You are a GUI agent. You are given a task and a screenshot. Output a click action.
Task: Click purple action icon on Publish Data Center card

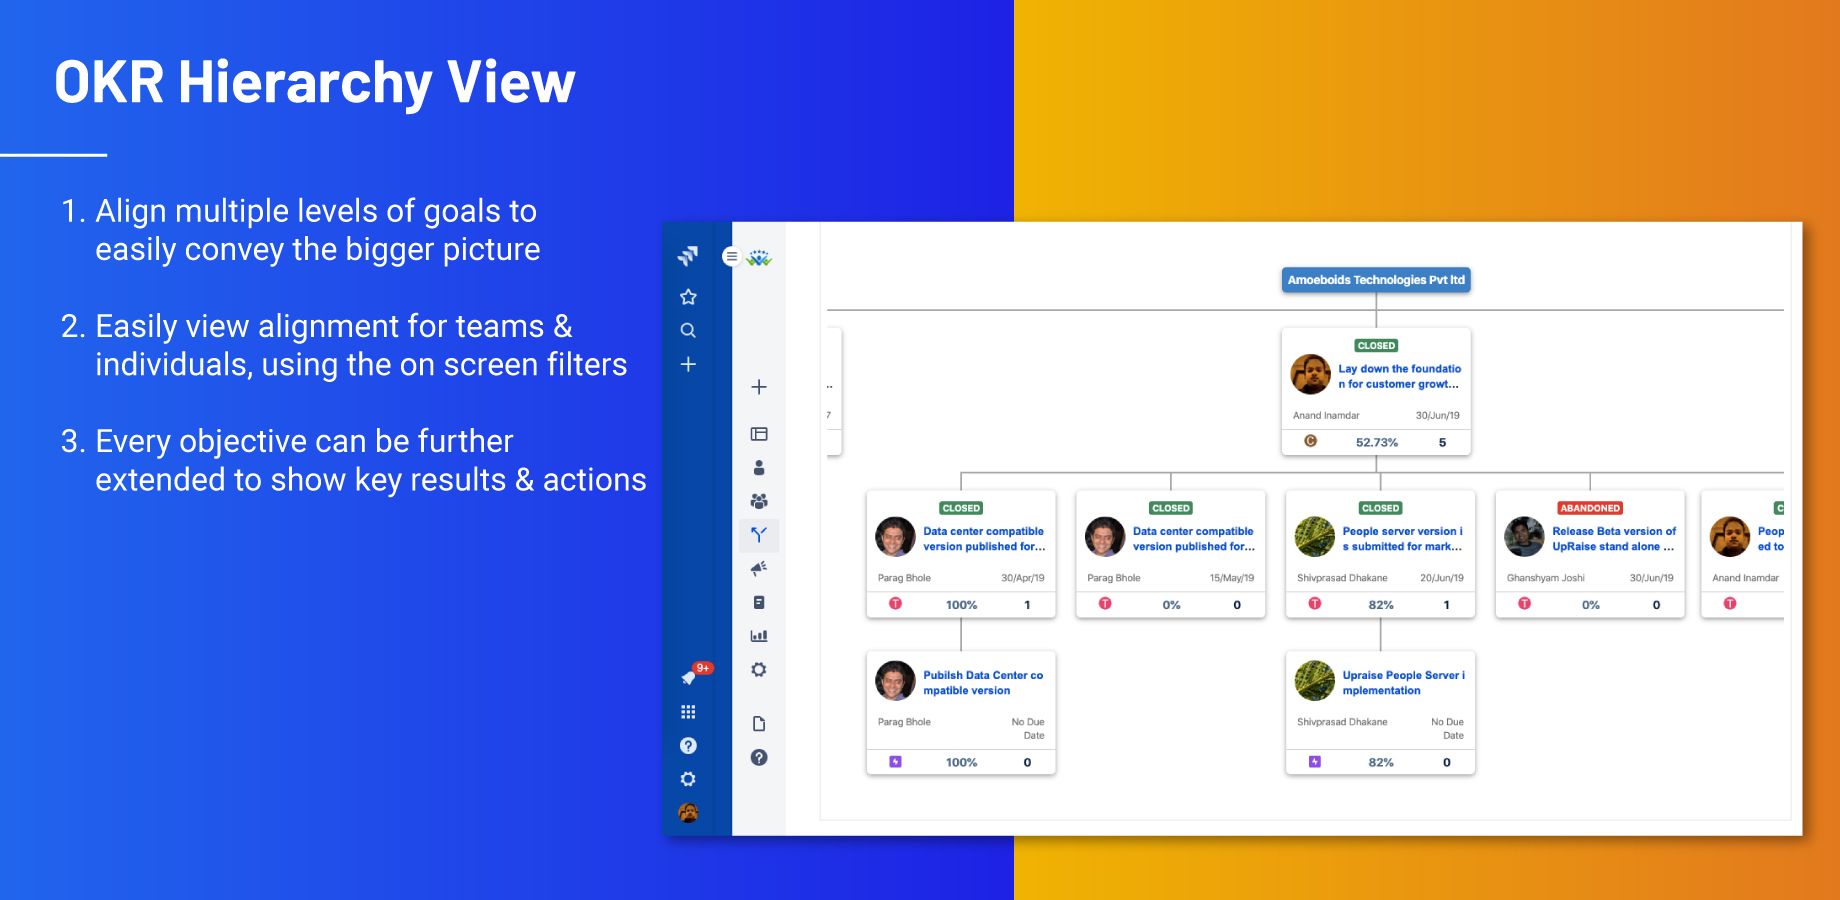pyautogui.click(x=895, y=762)
